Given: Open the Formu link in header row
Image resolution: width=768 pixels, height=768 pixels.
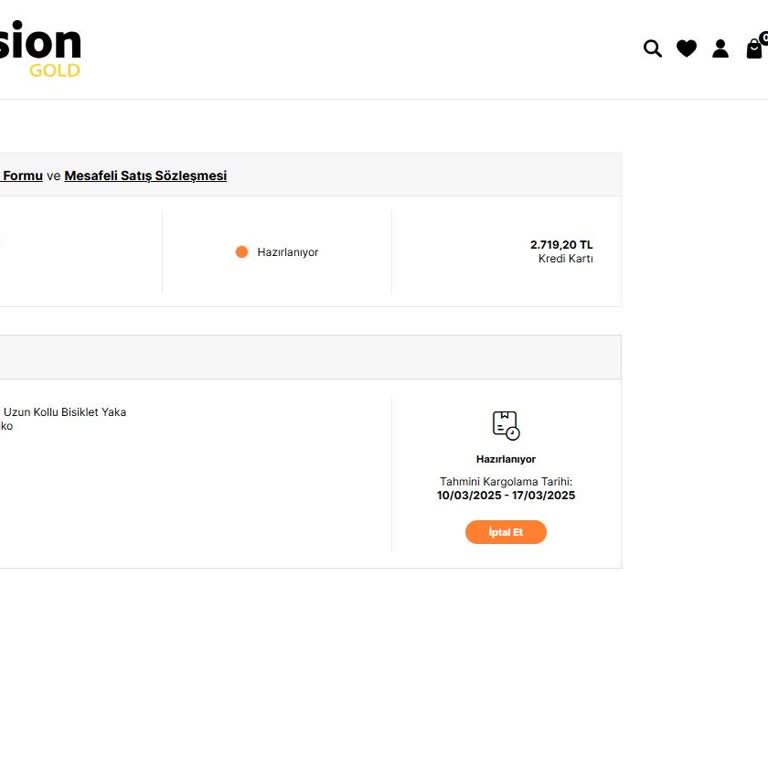Looking at the screenshot, I should point(22,175).
